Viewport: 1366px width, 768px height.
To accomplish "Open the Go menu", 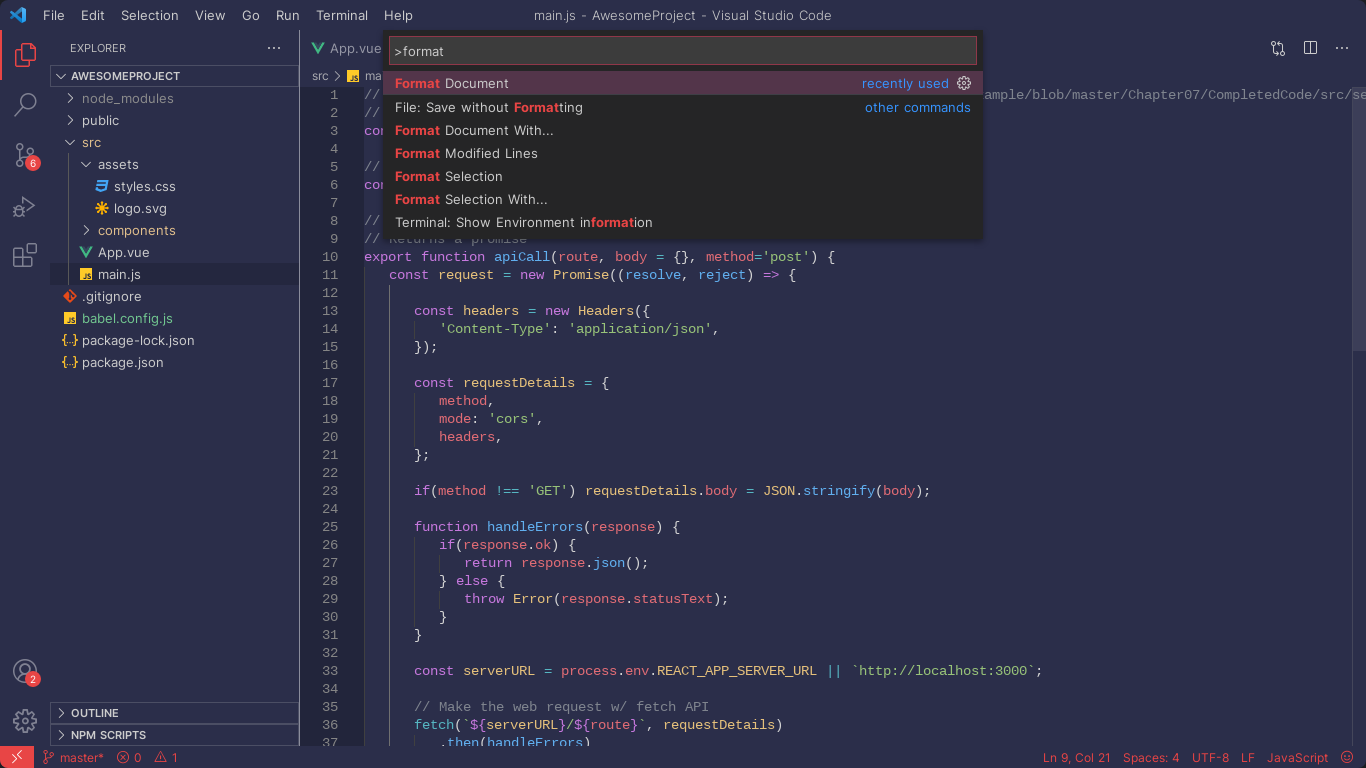I will pyautogui.click(x=251, y=15).
